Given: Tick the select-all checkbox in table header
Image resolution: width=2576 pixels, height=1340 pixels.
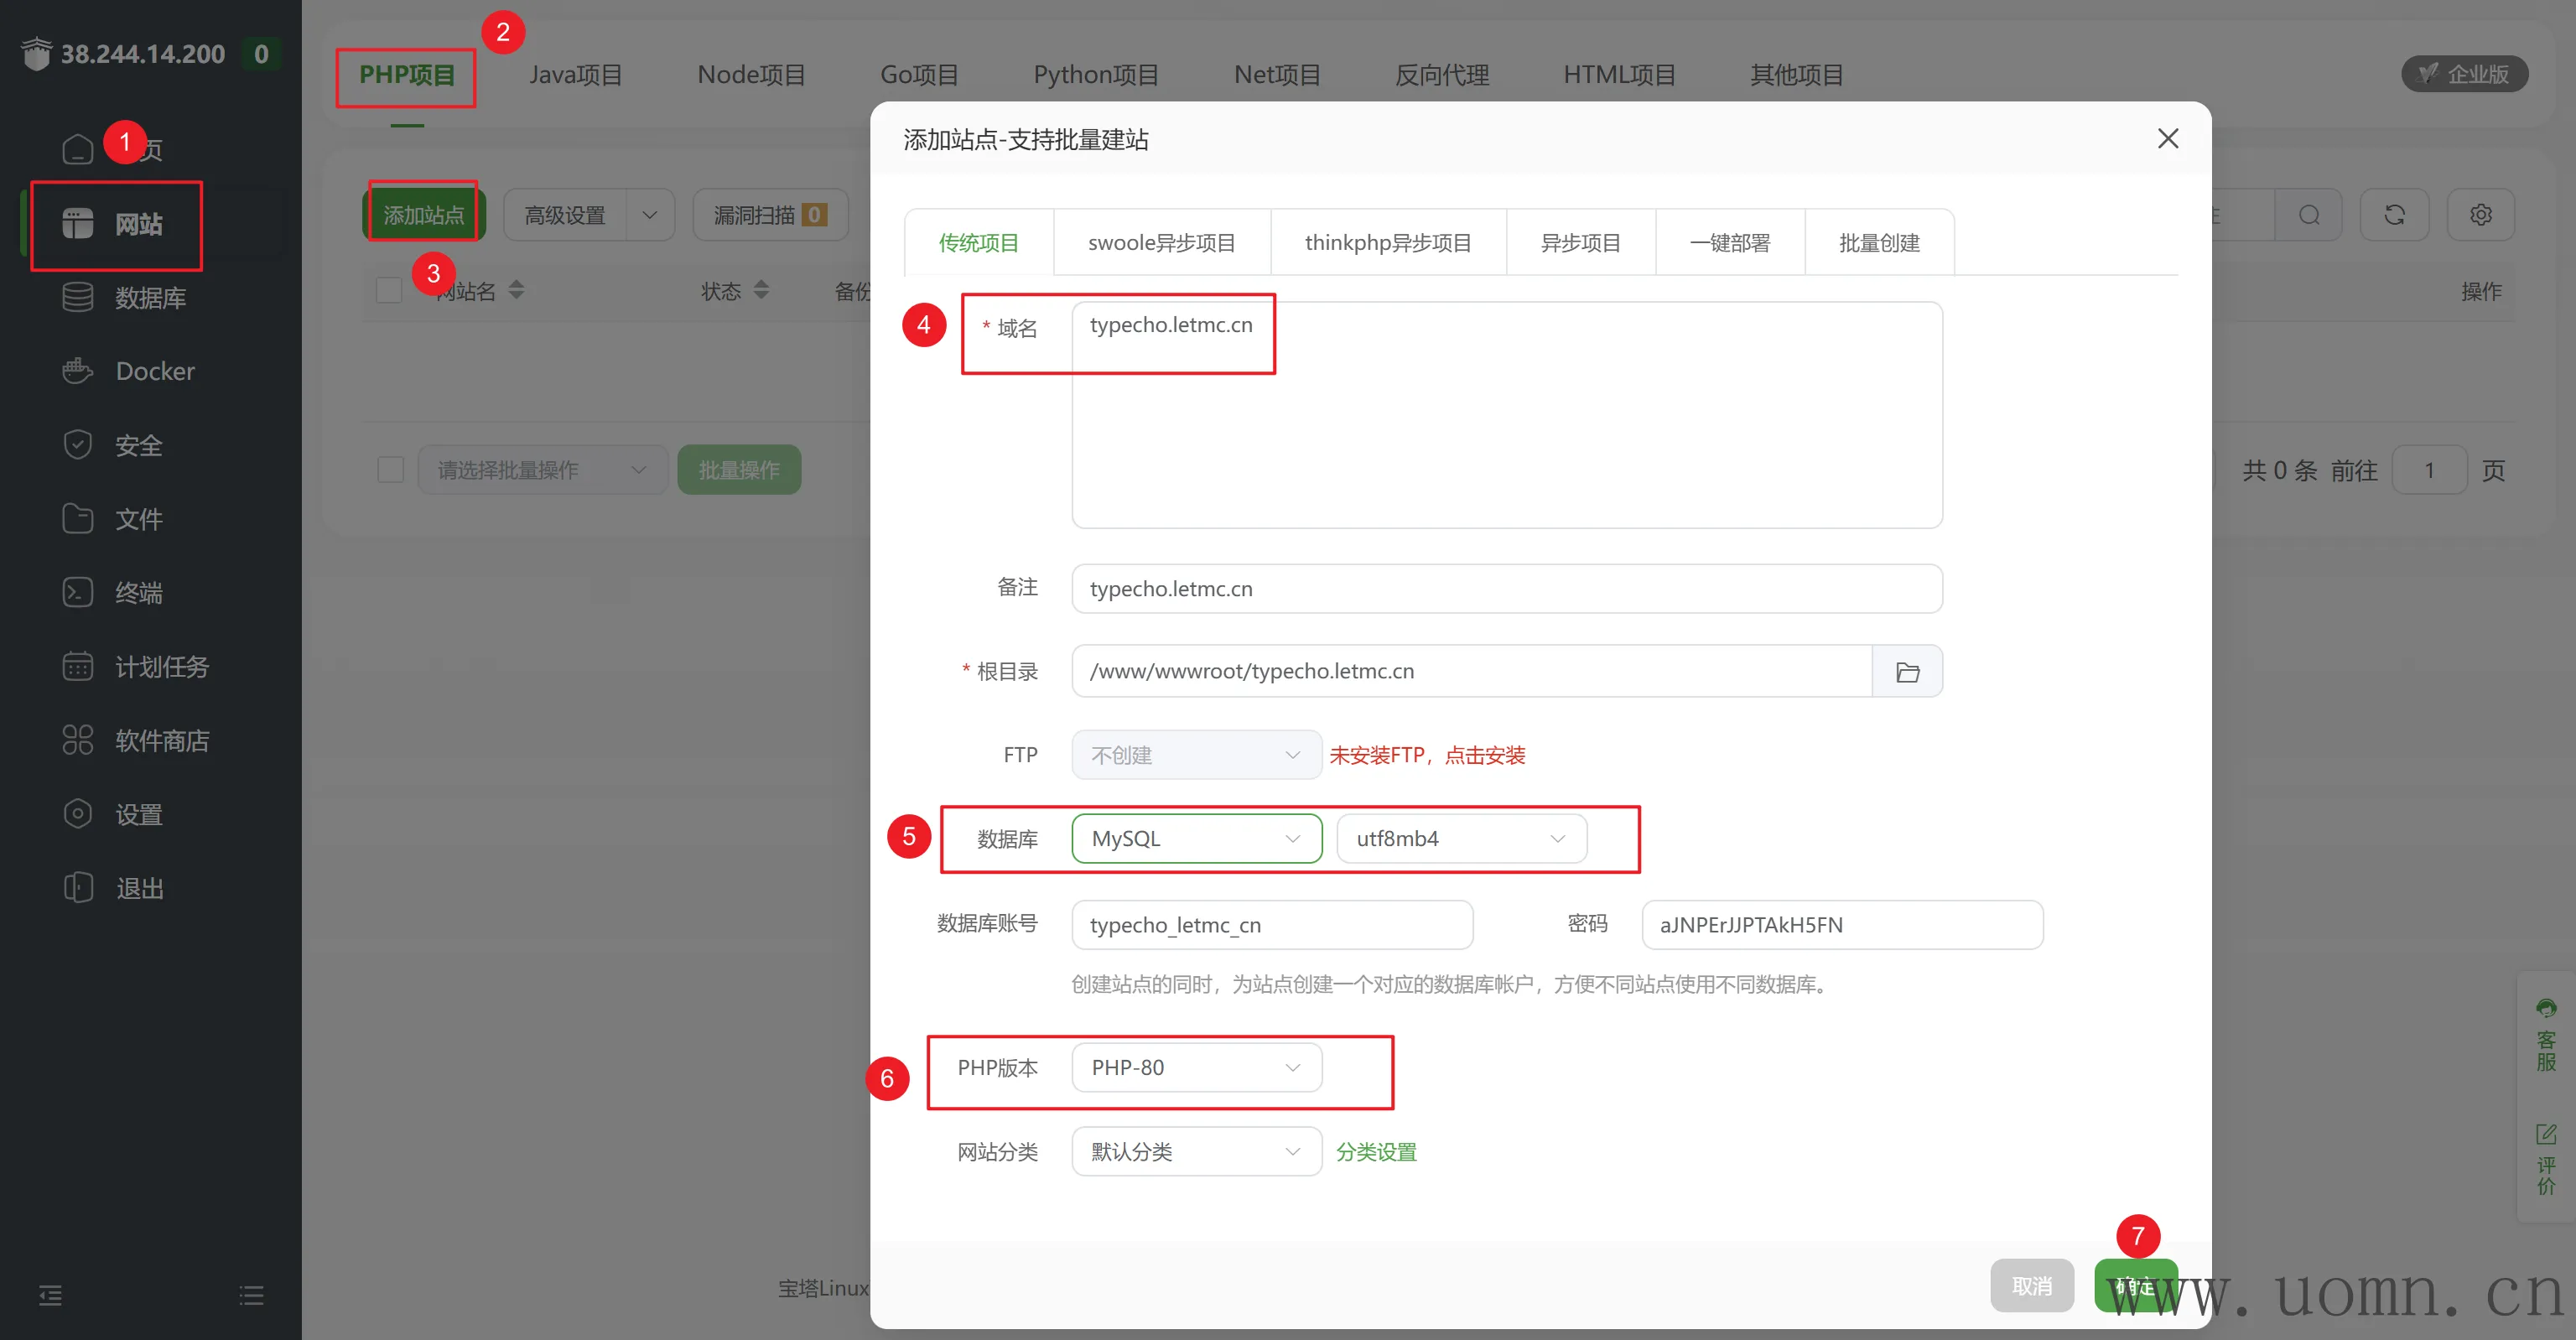Looking at the screenshot, I should pos(389,291).
